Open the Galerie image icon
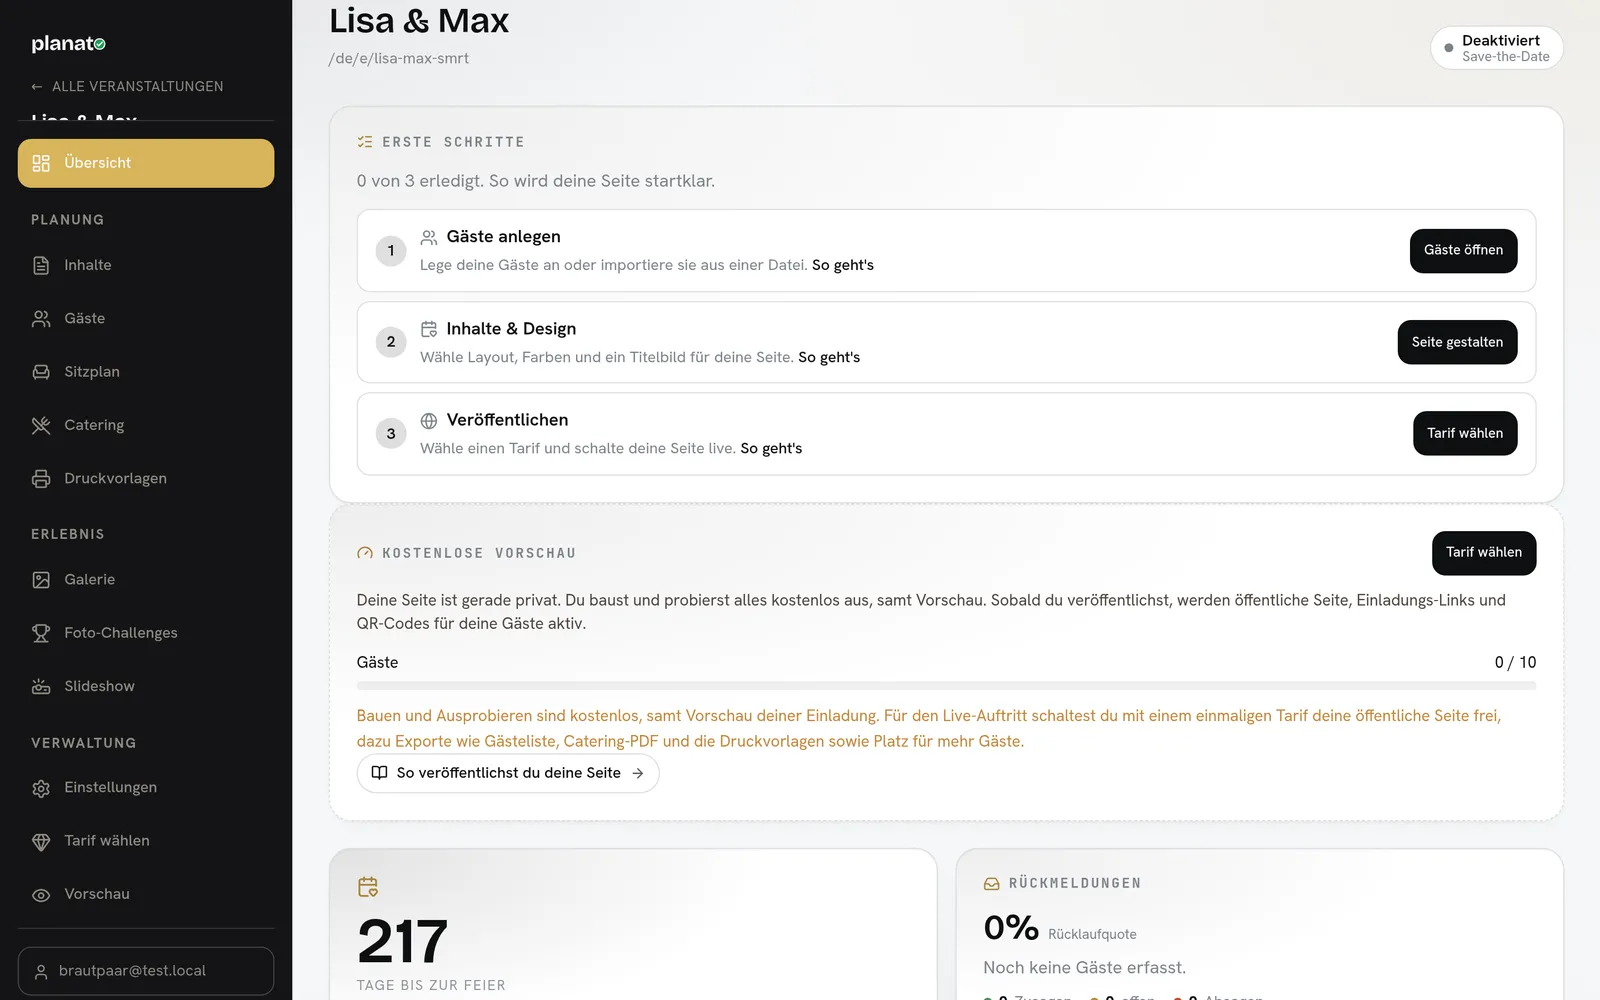Image resolution: width=1600 pixels, height=1000 pixels. point(41,580)
